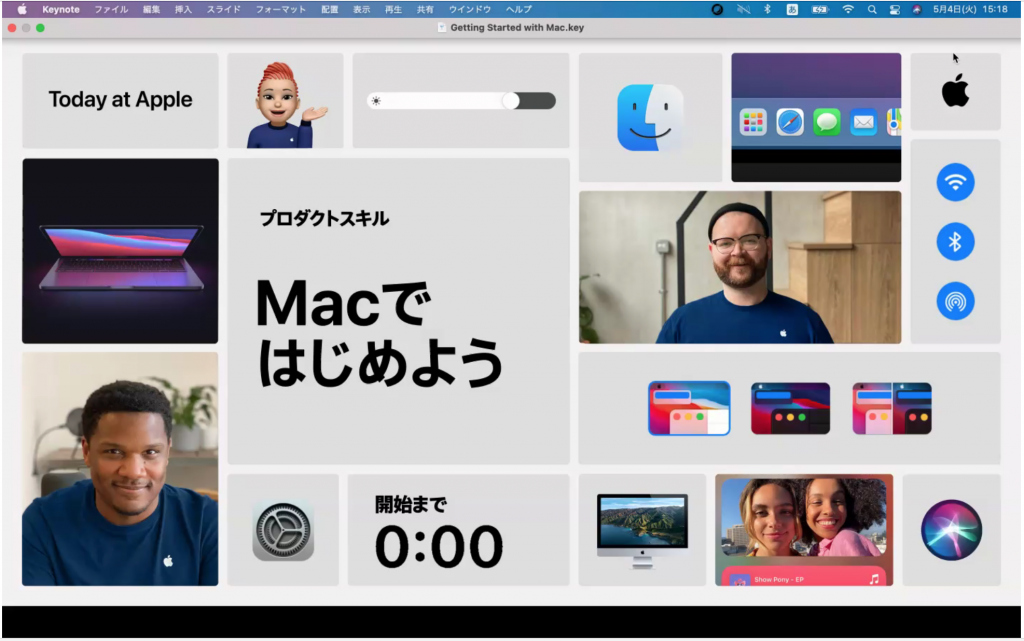The image size is (1024, 641).
Task: Click the date and time 5月4日(火) 15:18
Action: 970,9
